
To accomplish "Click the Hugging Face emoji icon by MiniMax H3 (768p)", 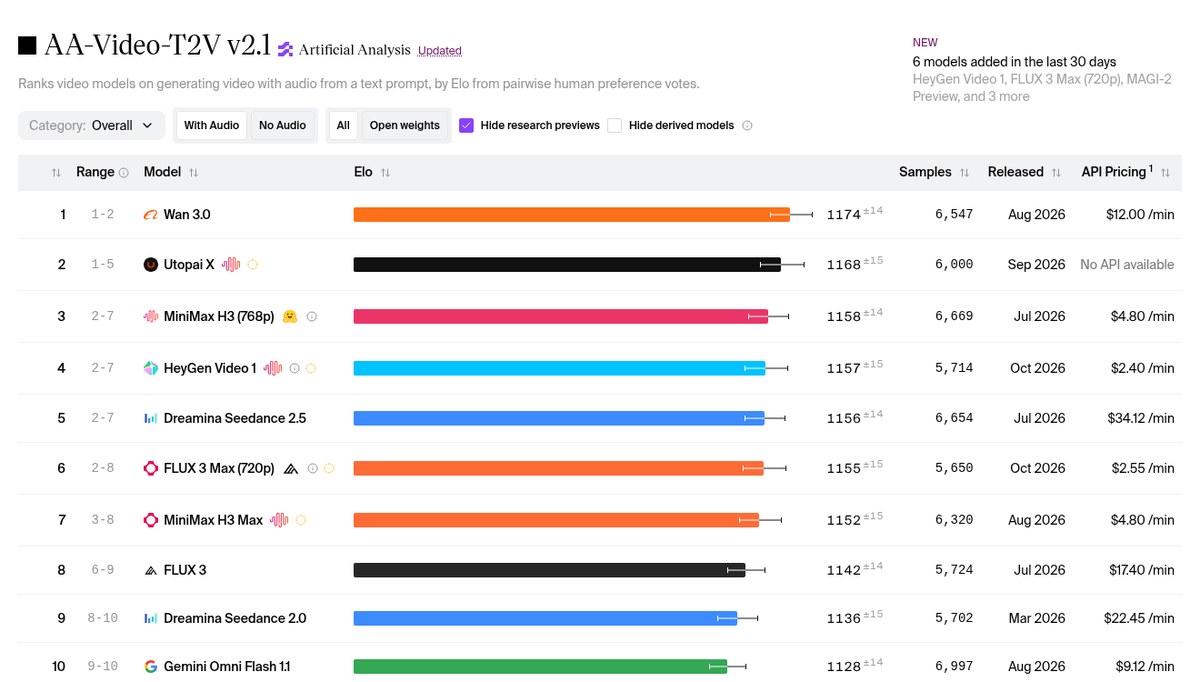I will tap(290, 316).
